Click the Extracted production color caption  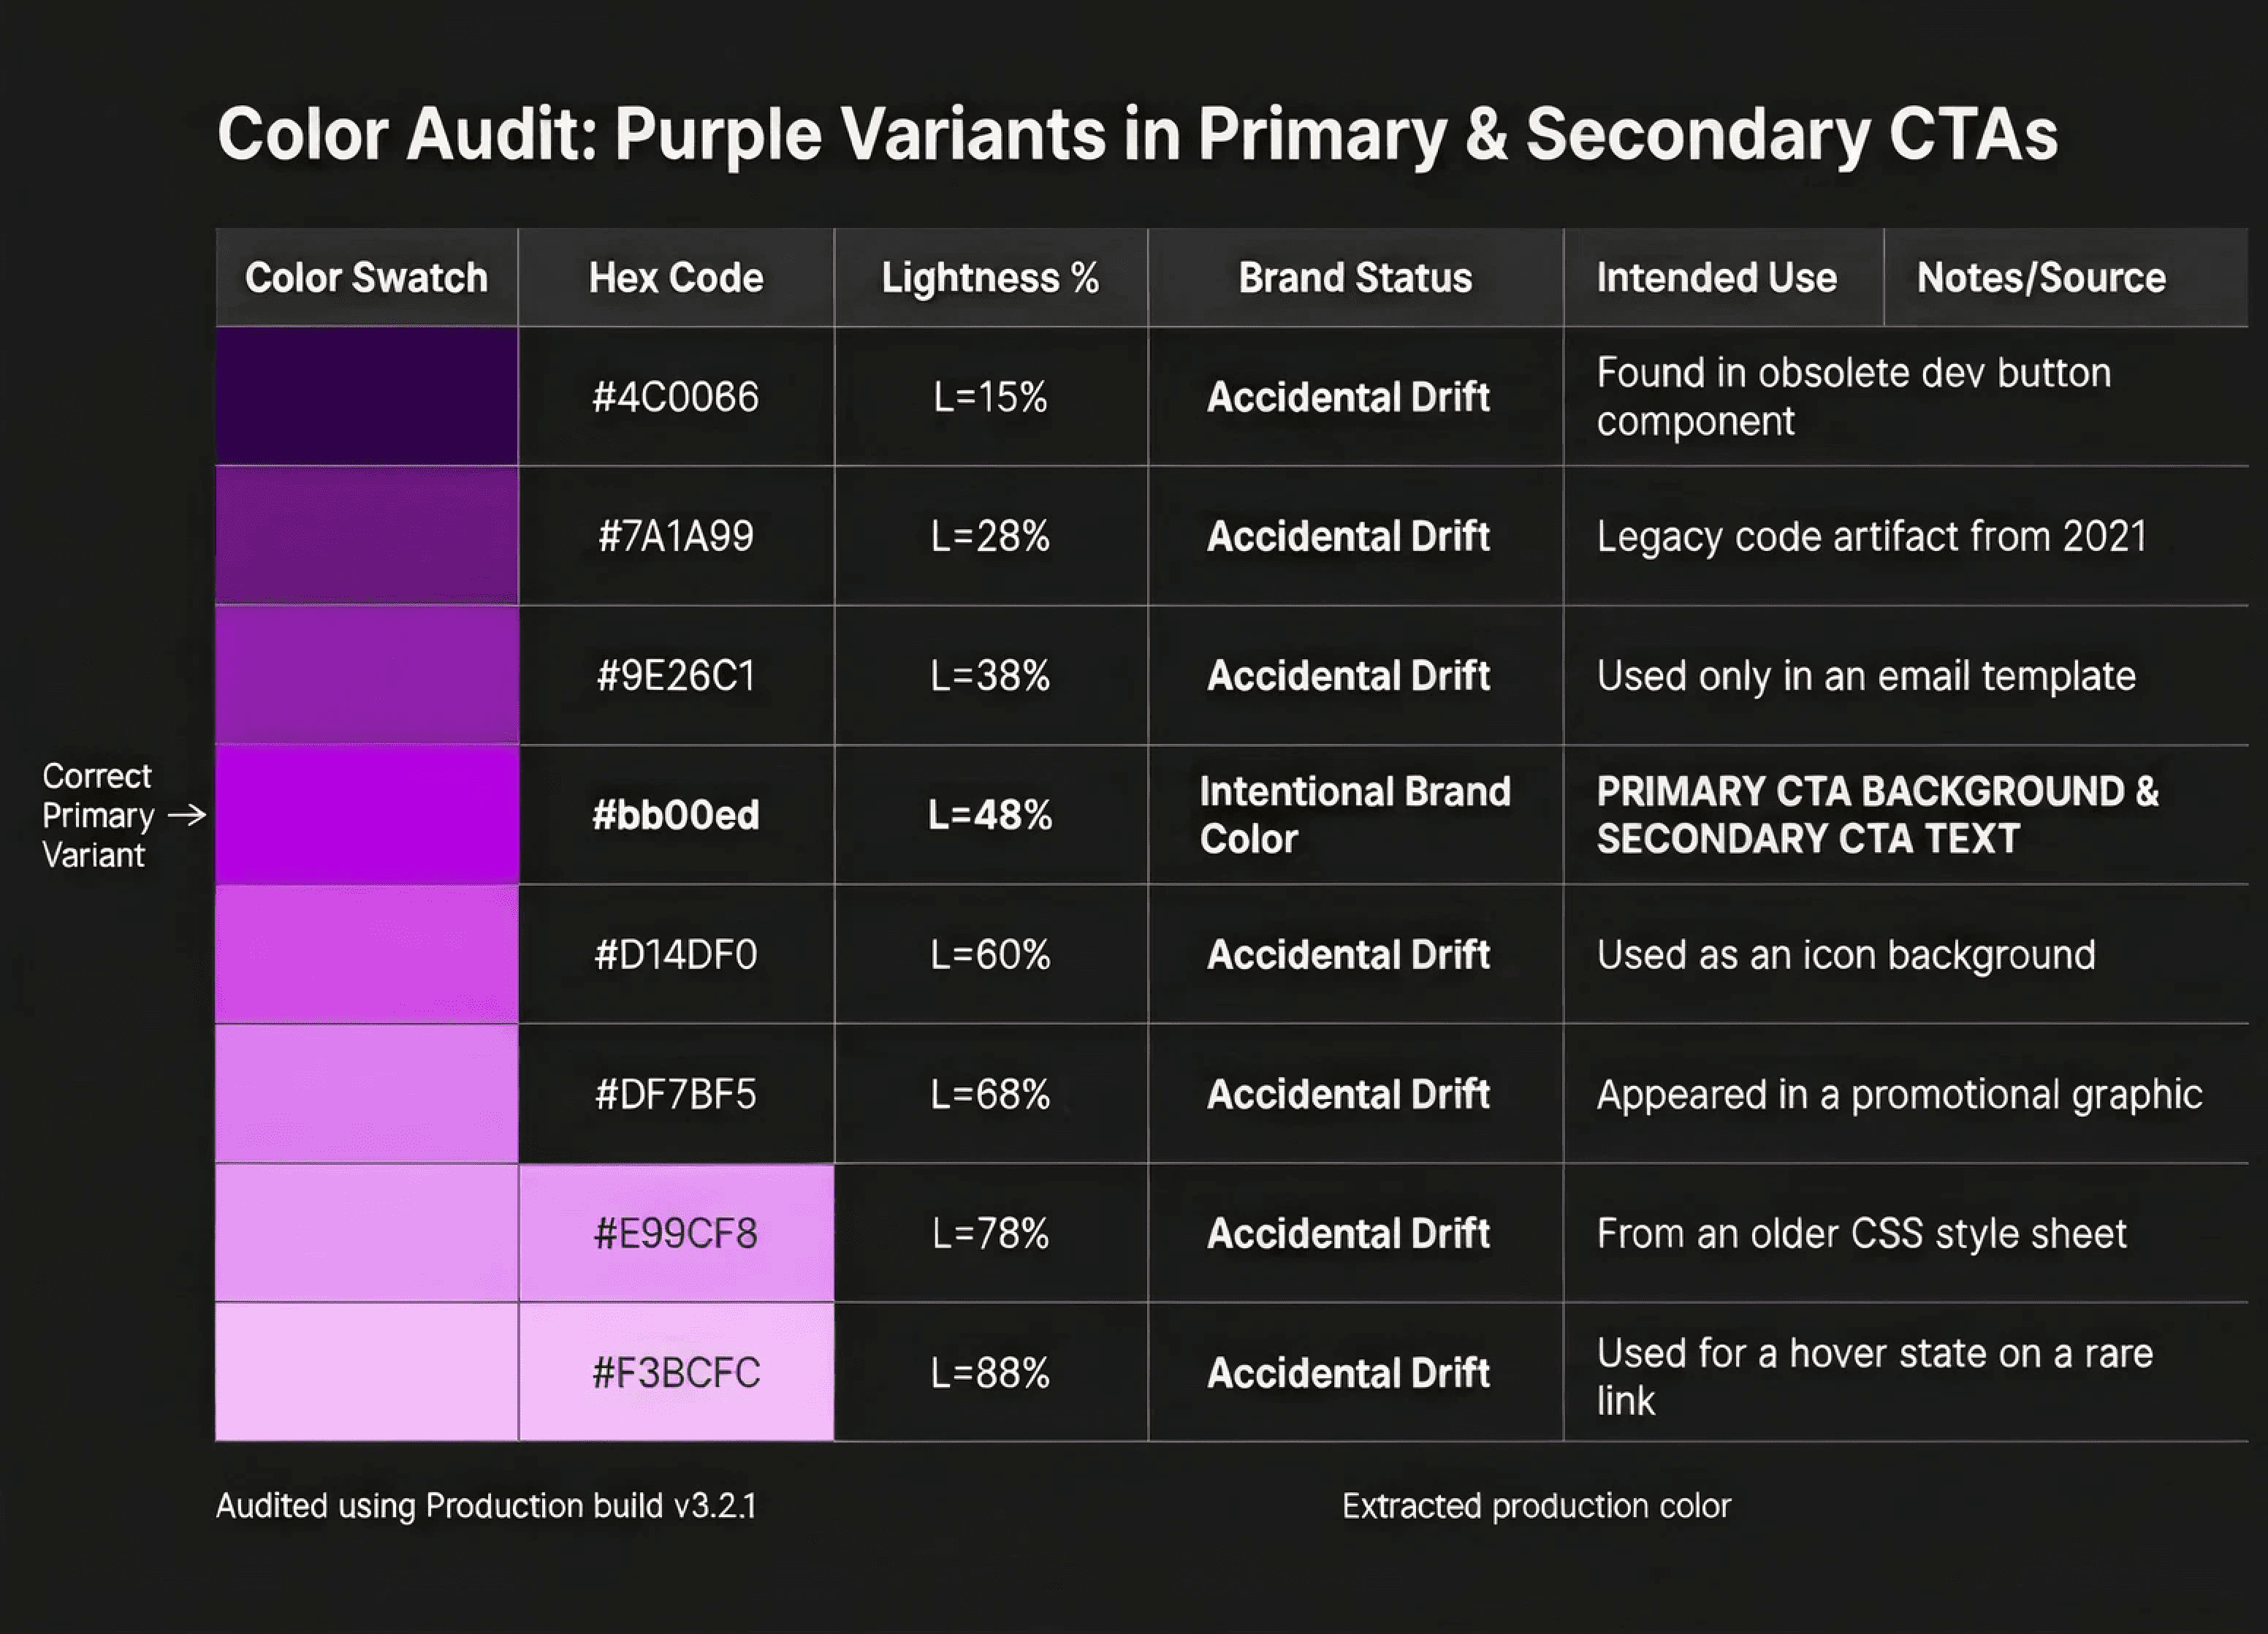(1536, 1505)
